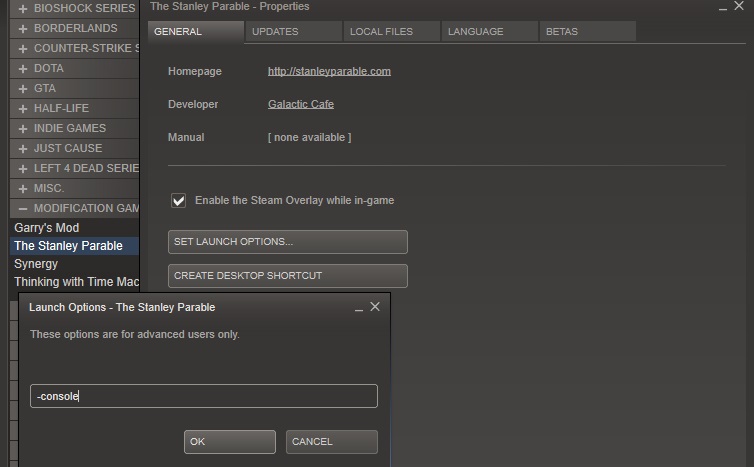Expand the GTA category
754x467 pixels.
[x=23, y=89]
